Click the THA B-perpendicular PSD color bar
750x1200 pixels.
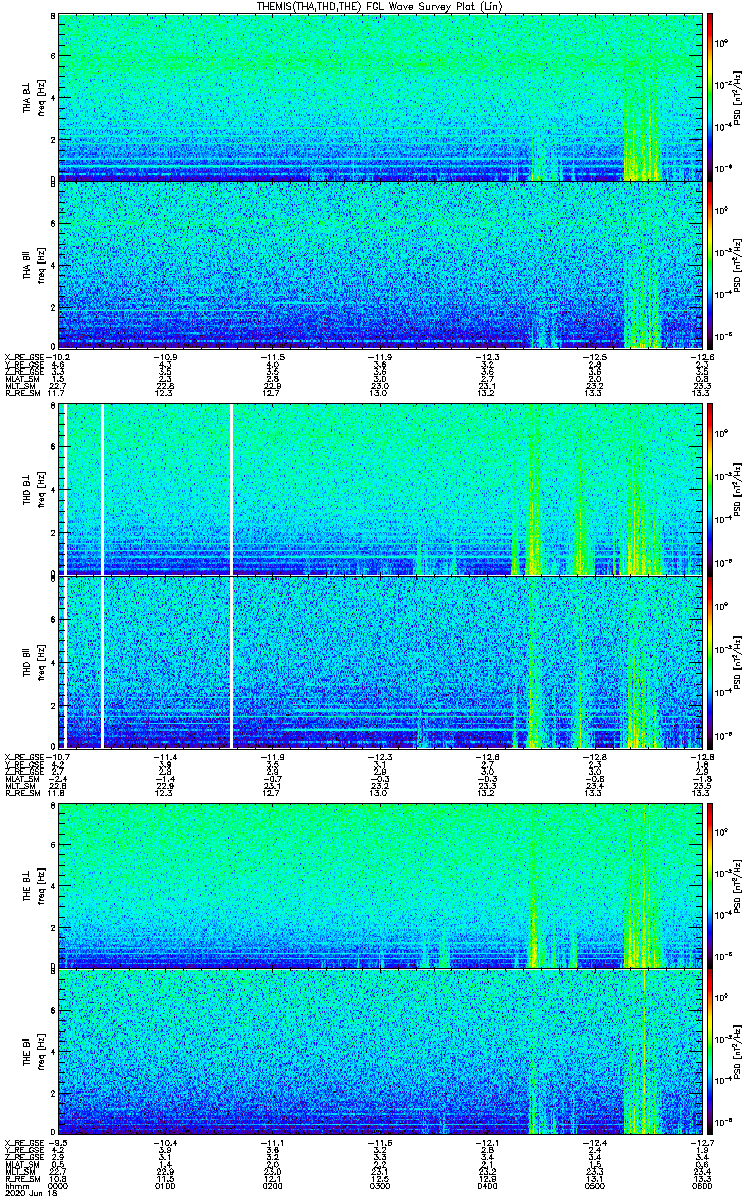click(x=711, y=97)
